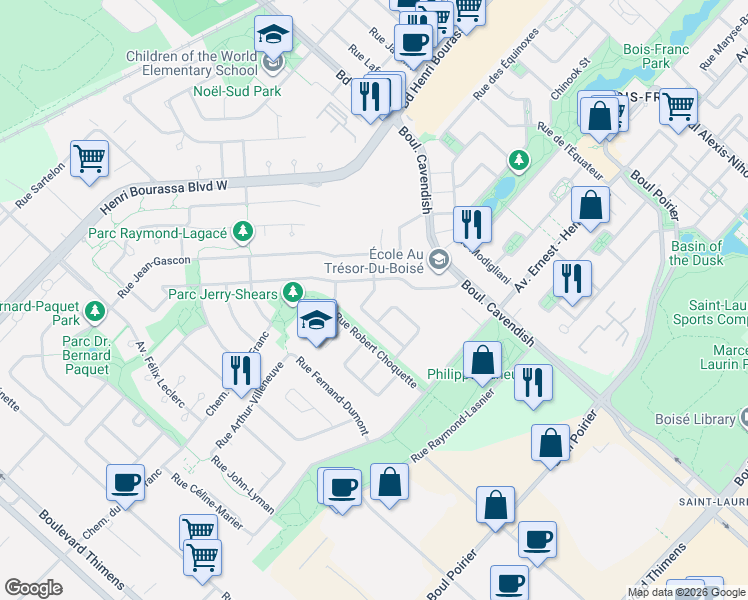Click École Au Trésor-Du-Boisé text label

pos(374,261)
